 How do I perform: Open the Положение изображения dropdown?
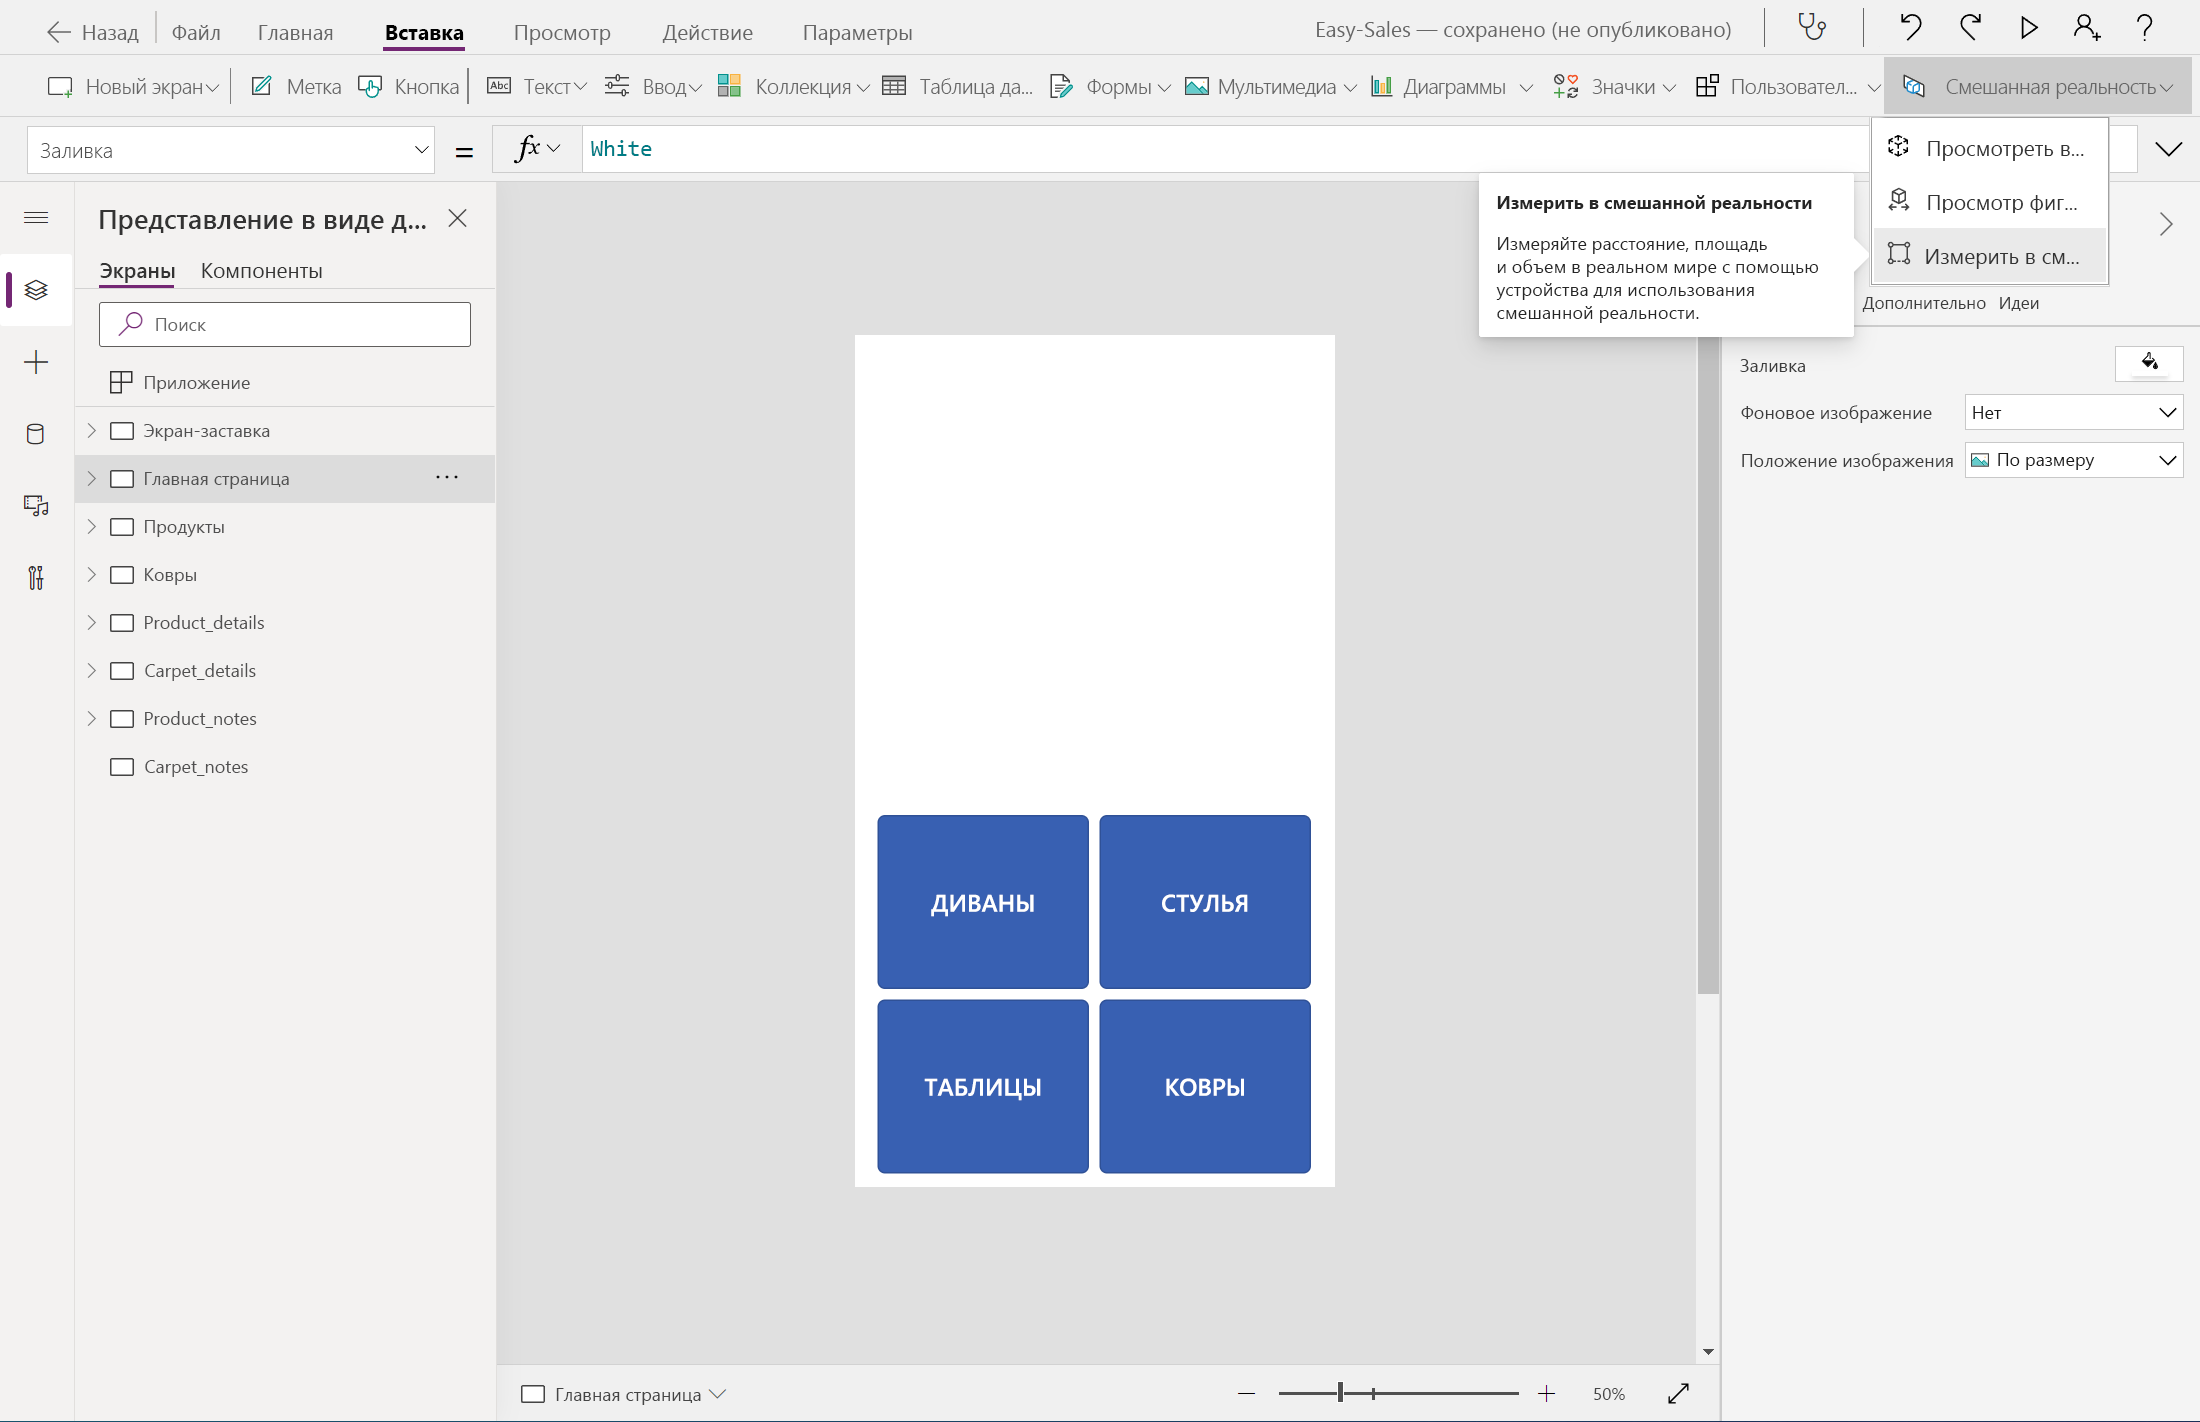tap(2073, 460)
